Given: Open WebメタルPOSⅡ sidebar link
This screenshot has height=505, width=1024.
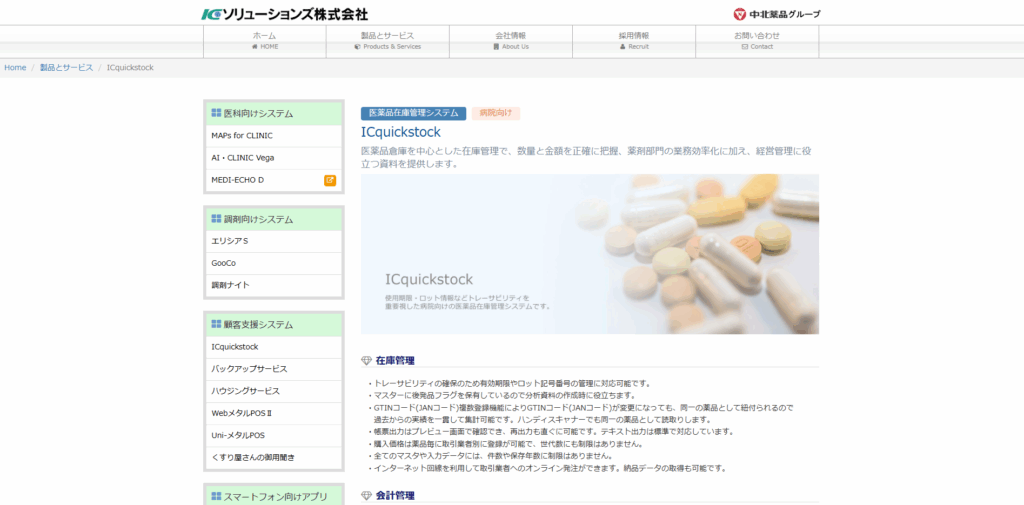Looking at the screenshot, I should (274, 414).
